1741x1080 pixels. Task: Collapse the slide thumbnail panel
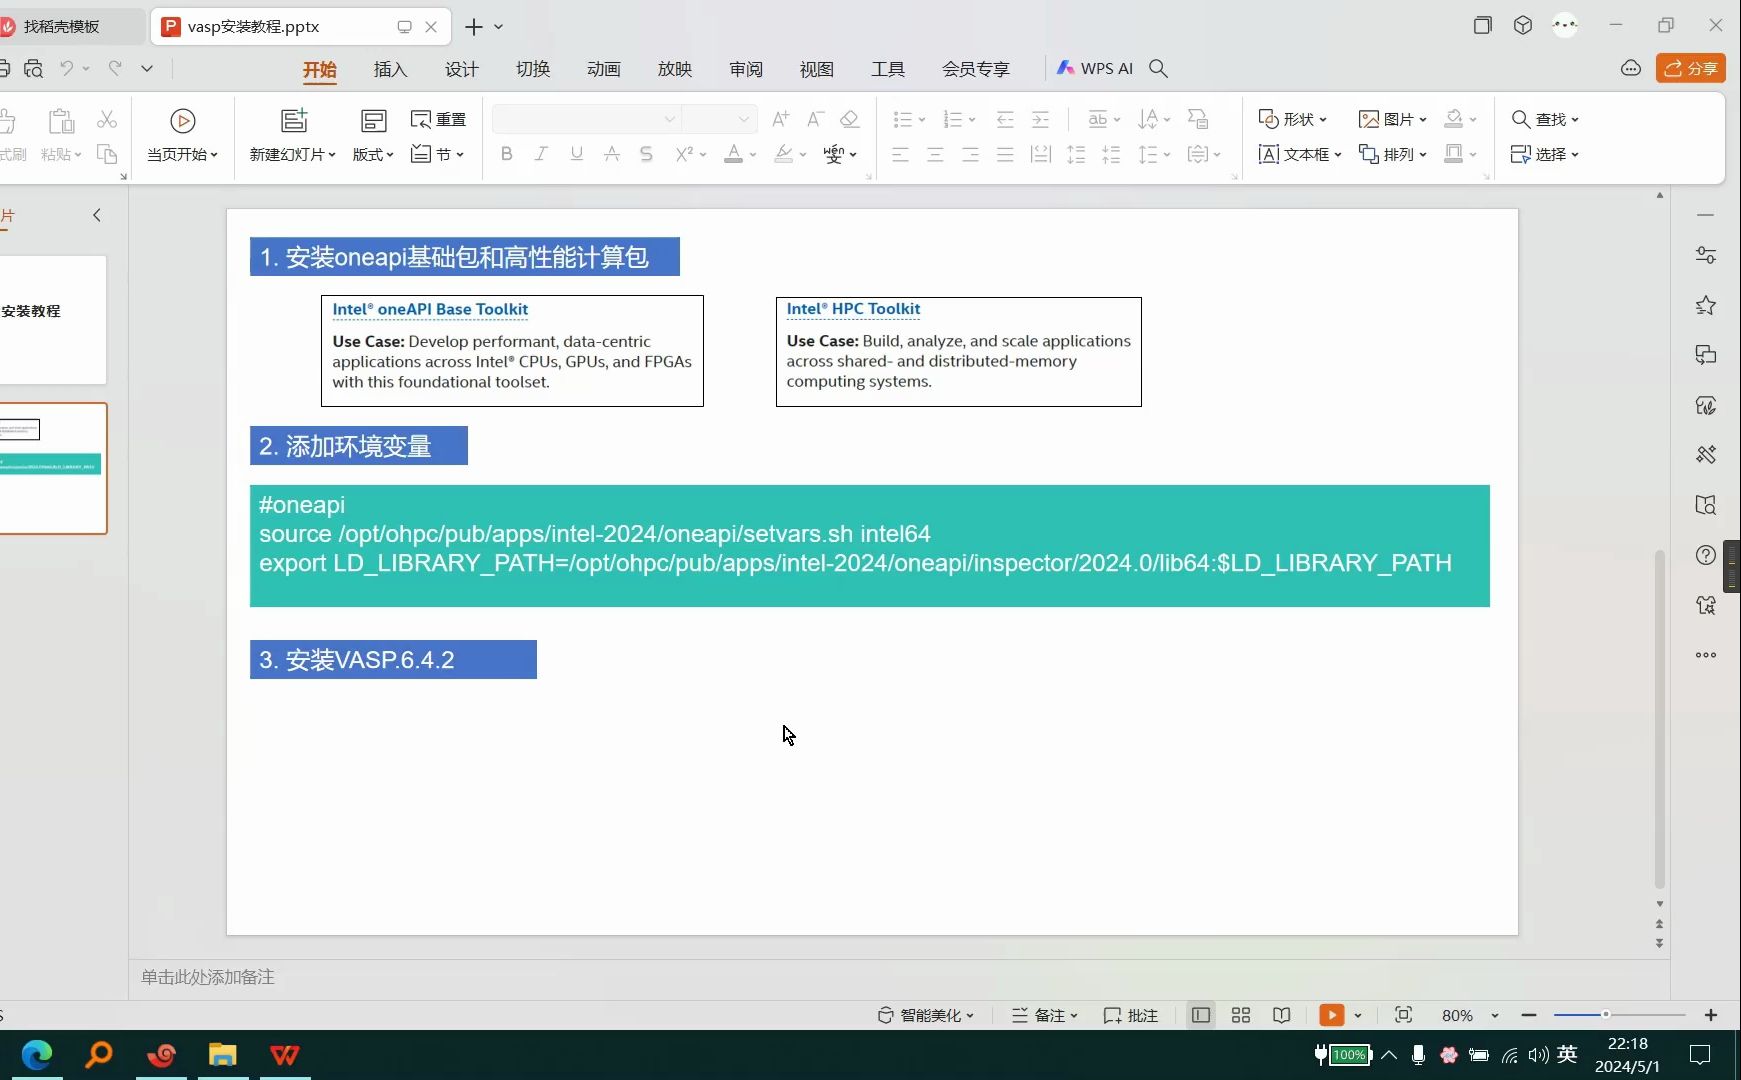click(97, 215)
